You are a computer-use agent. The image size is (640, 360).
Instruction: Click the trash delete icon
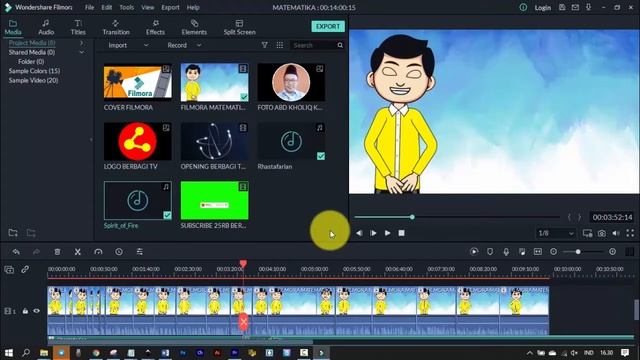click(57, 252)
